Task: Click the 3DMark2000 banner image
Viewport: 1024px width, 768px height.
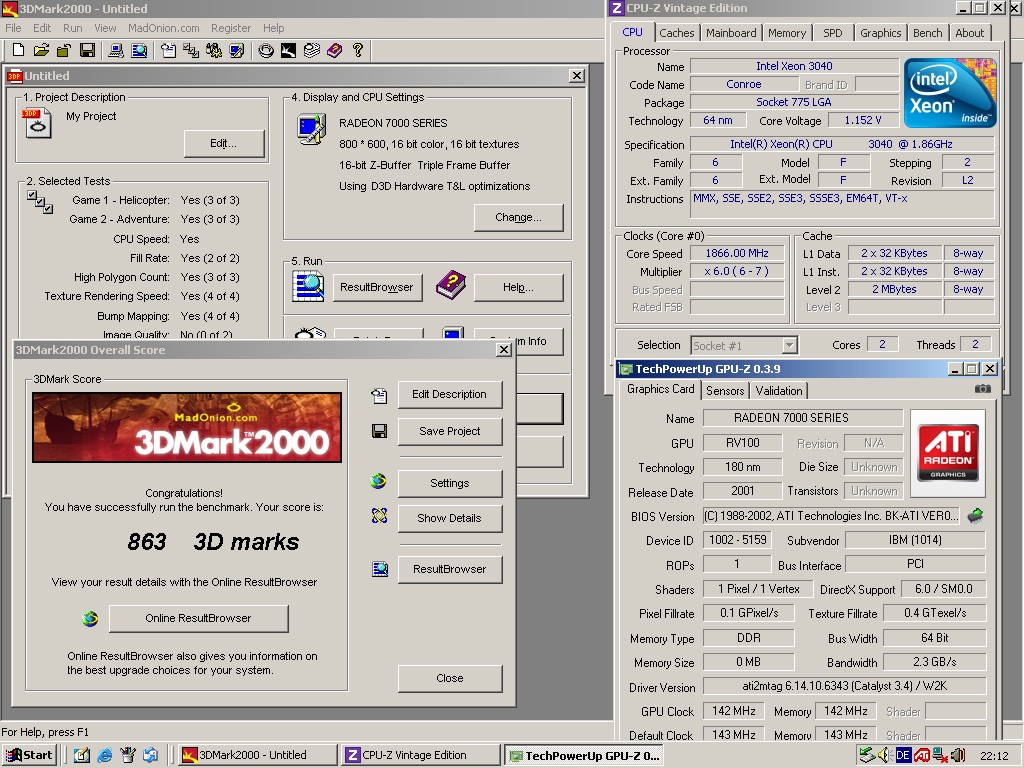Action: [187, 427]
